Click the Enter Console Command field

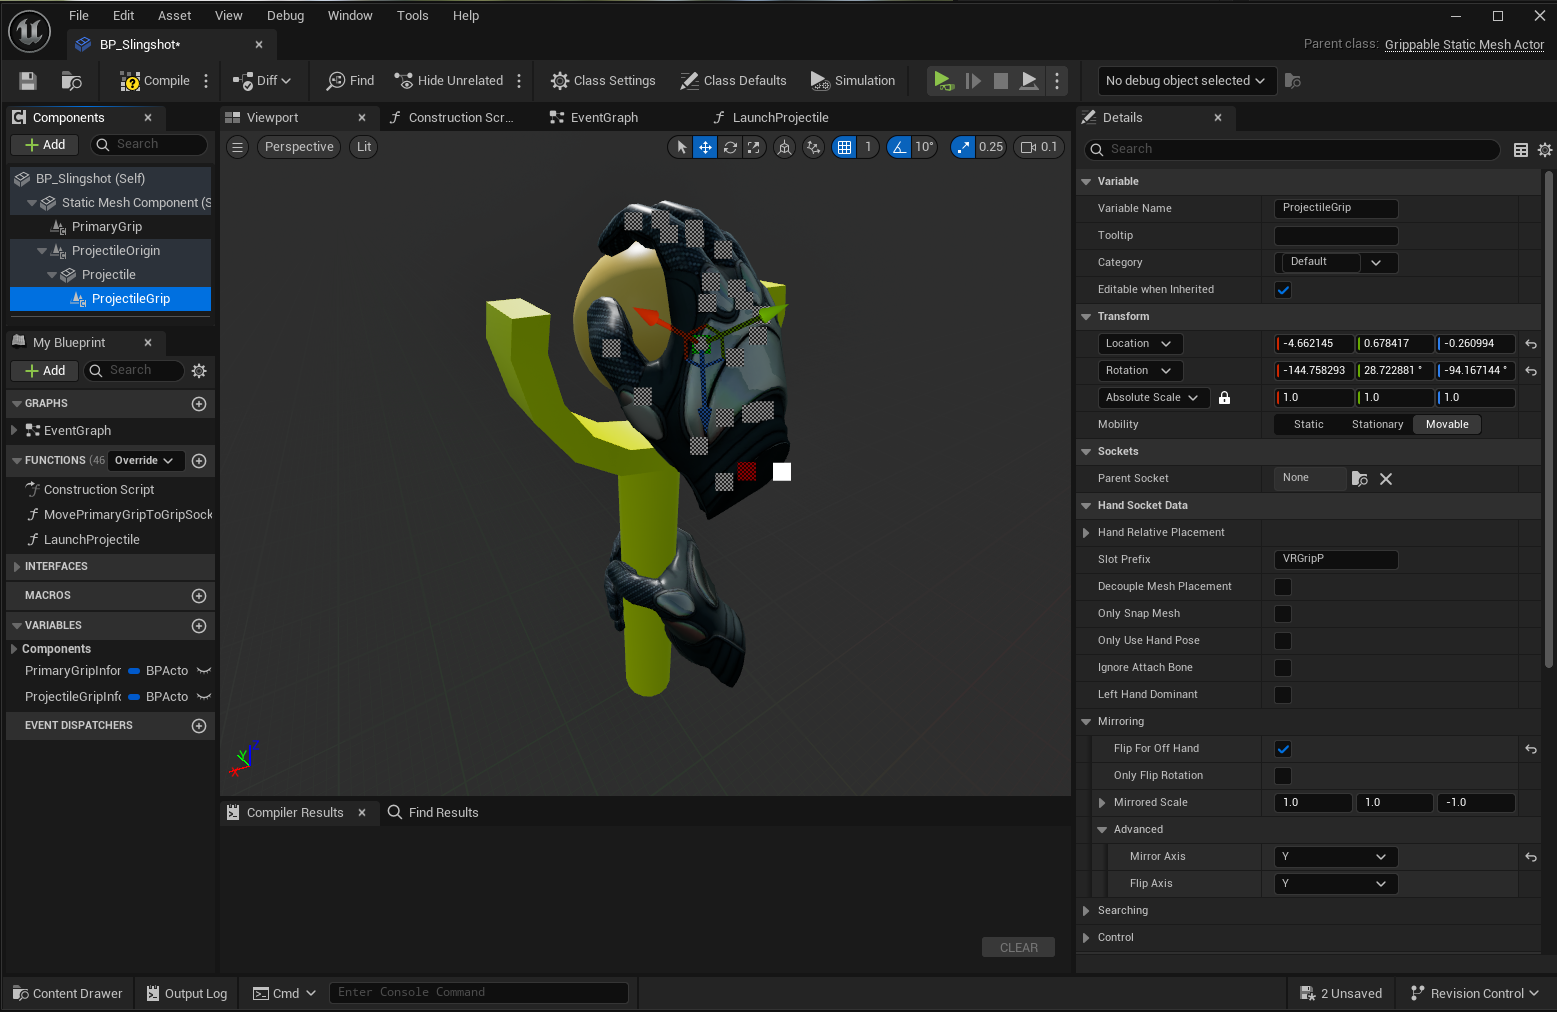click(478, 992)
